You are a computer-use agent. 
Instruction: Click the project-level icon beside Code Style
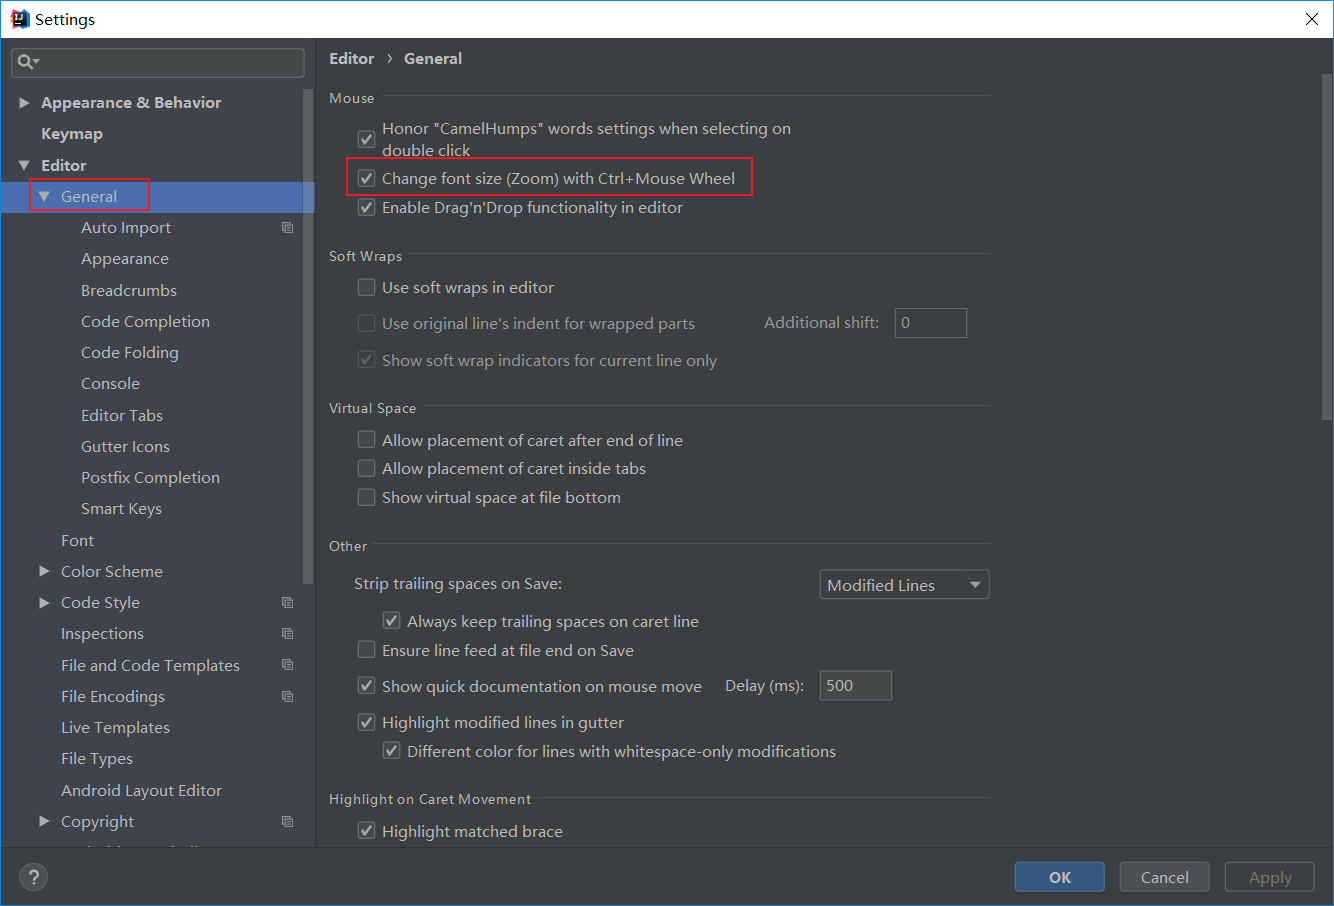pos(287,603)
